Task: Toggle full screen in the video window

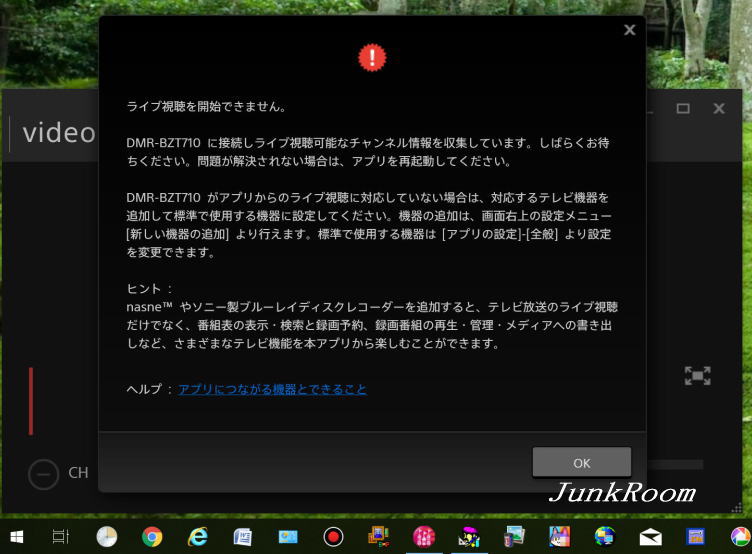Action: [x=697, y=376]
